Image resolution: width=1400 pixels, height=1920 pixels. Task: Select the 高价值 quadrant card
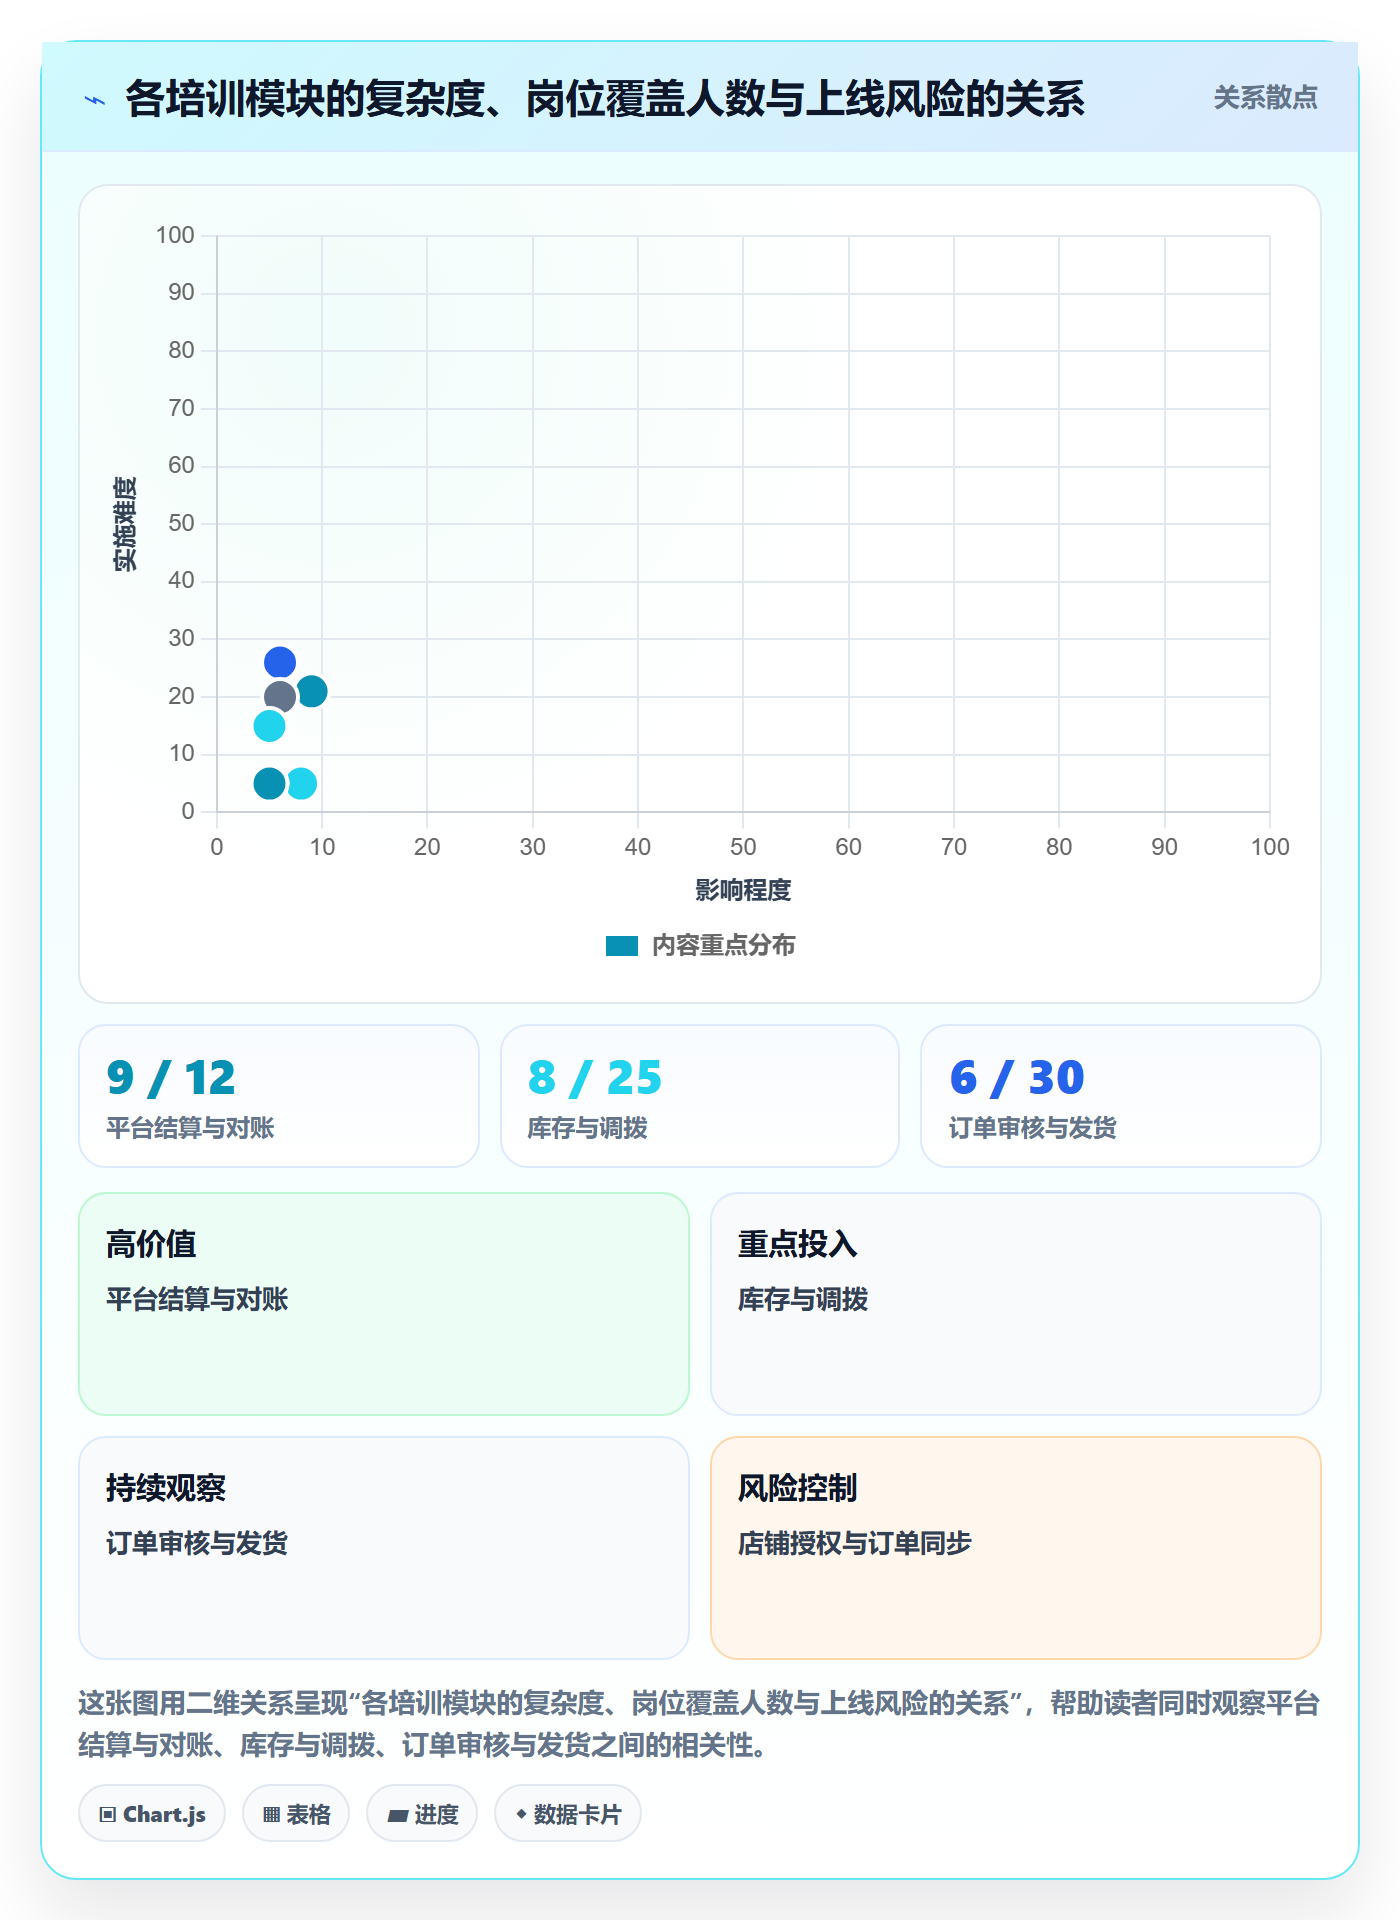(x=384, y=1304)
